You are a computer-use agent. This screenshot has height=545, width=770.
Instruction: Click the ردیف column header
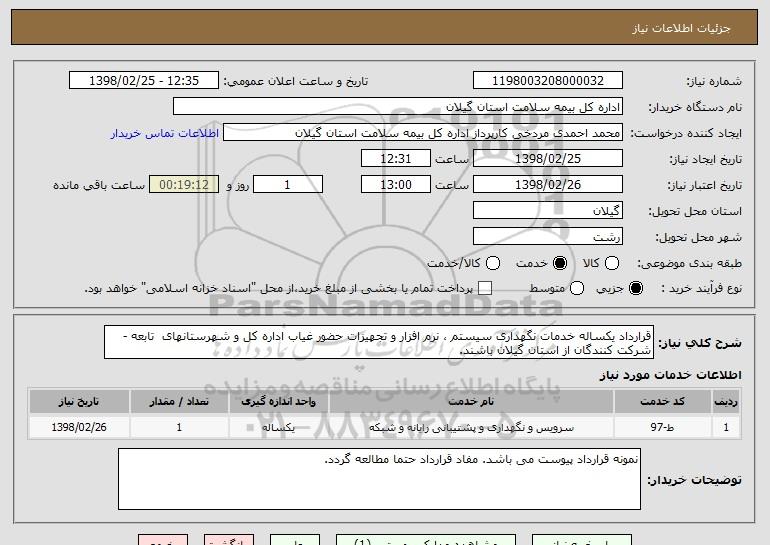(x=726, y=402)
